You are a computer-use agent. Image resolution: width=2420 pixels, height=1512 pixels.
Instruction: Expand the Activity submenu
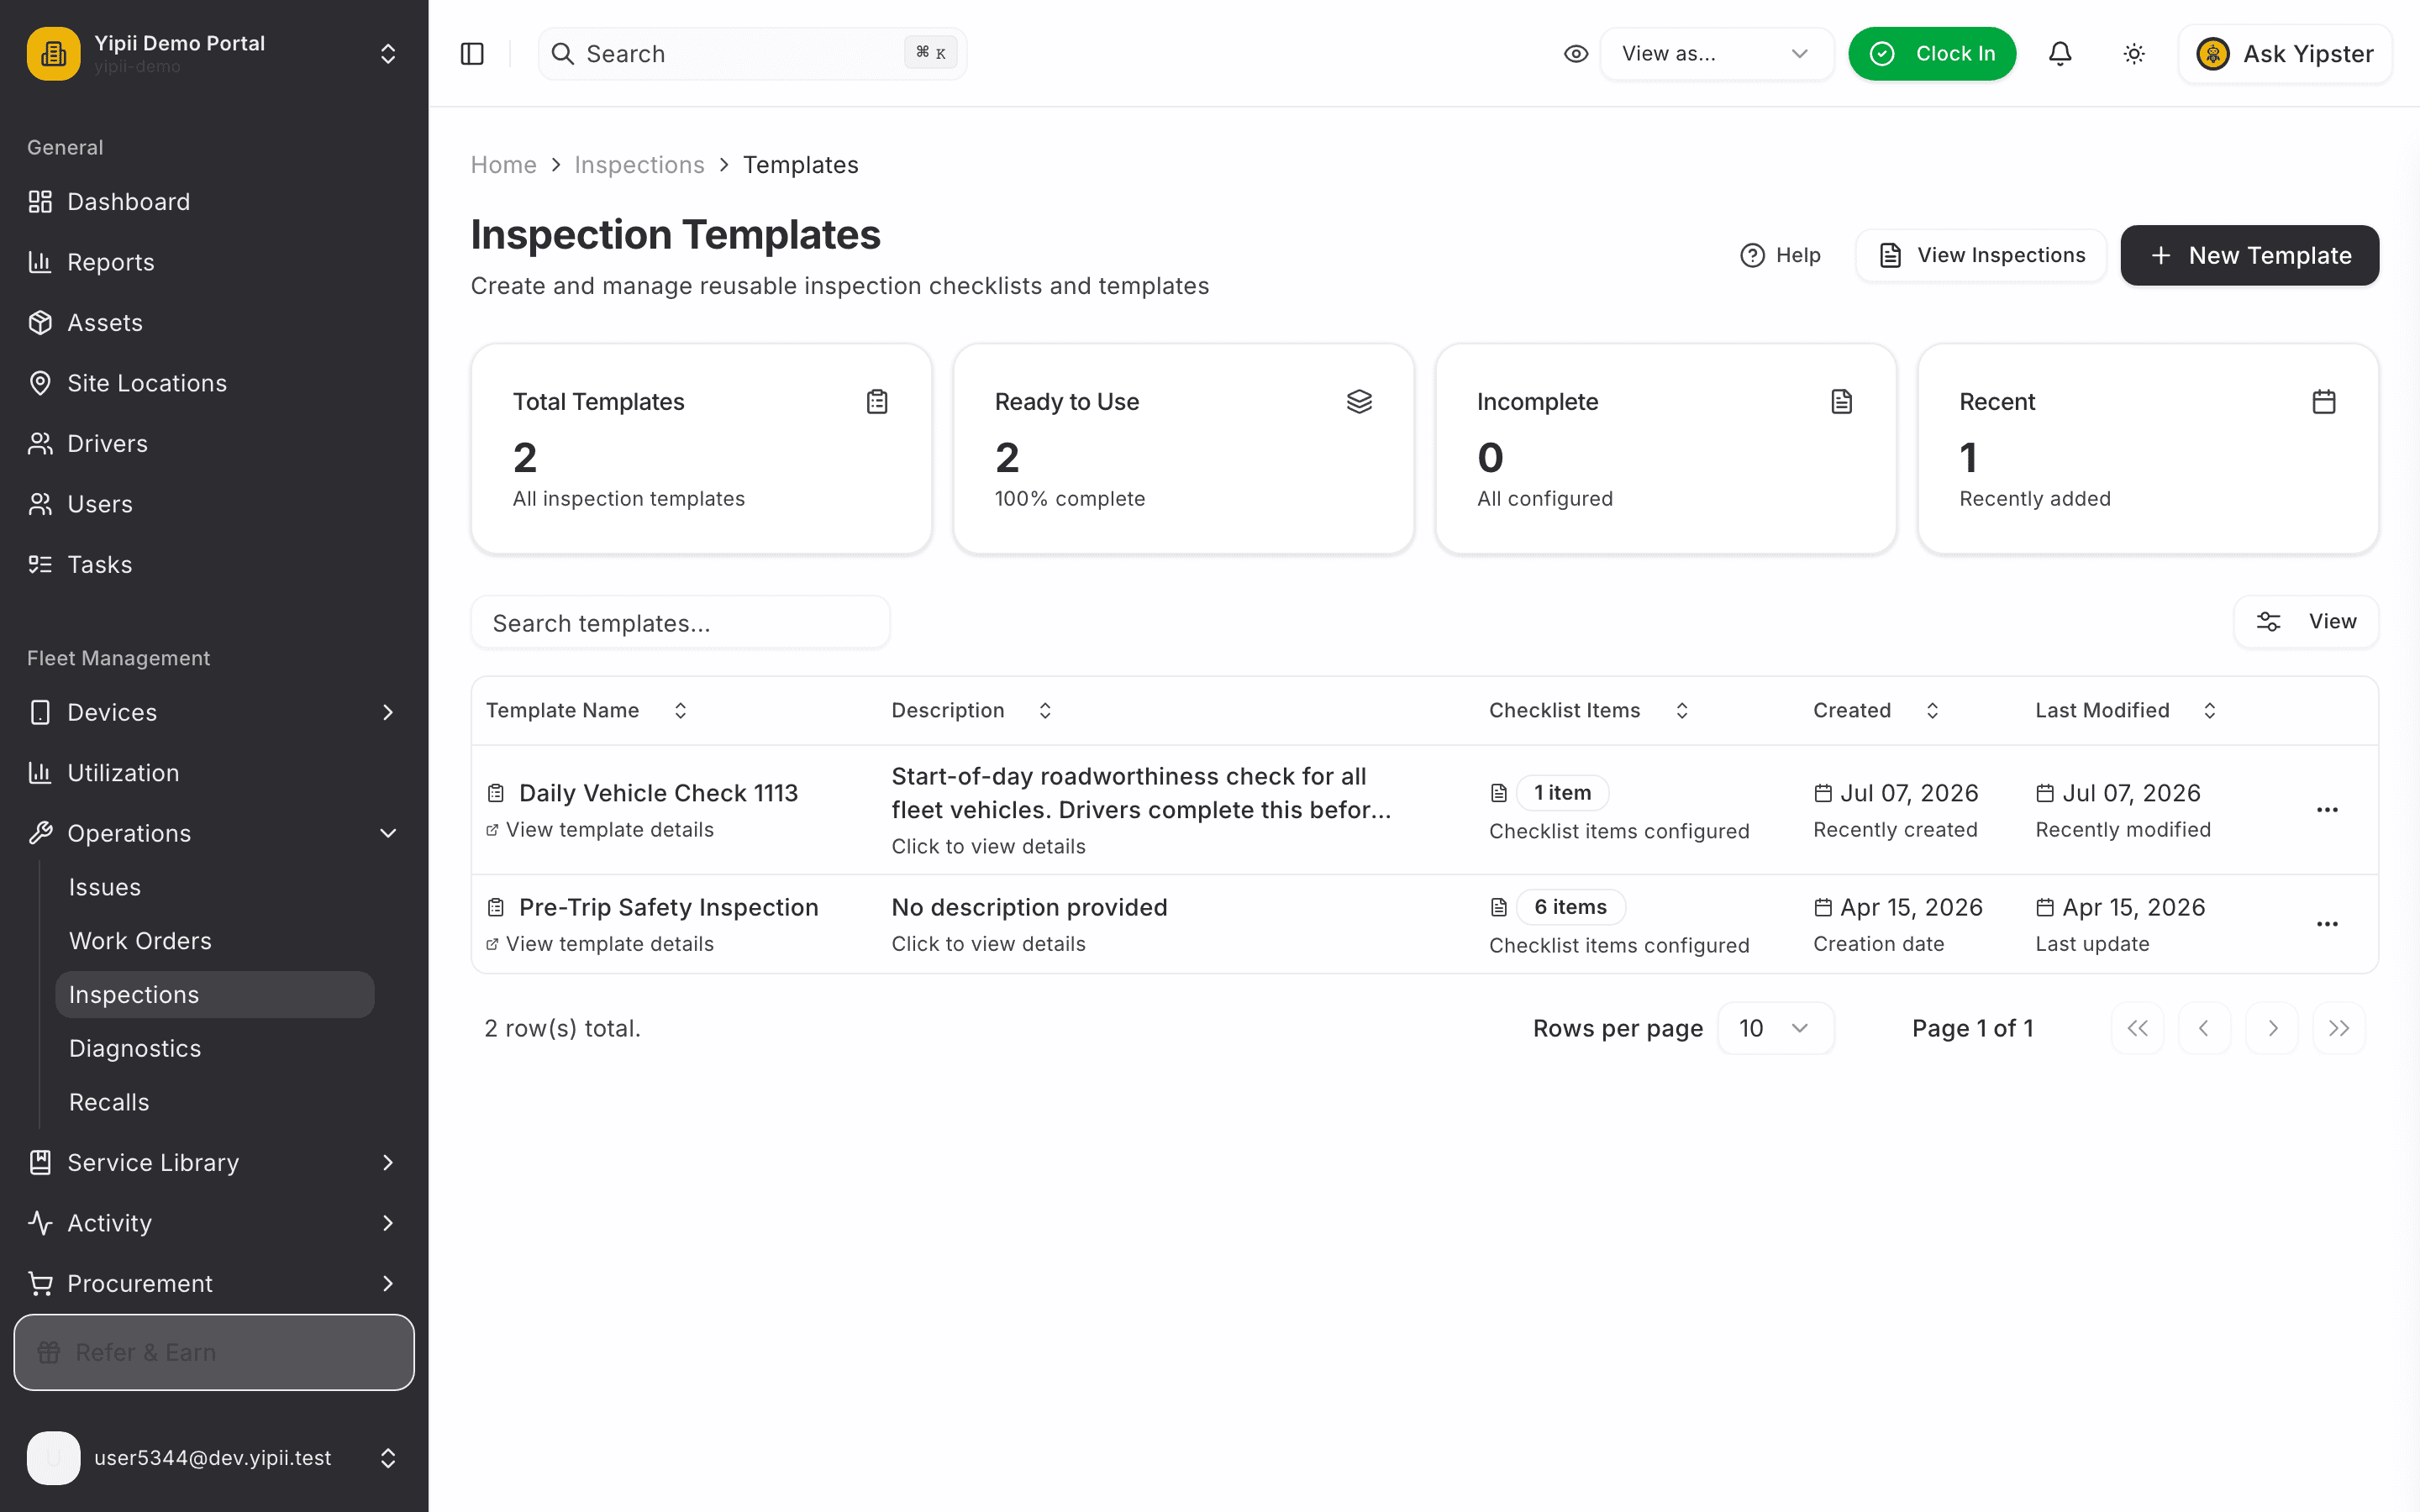[x=214, y=1223]
